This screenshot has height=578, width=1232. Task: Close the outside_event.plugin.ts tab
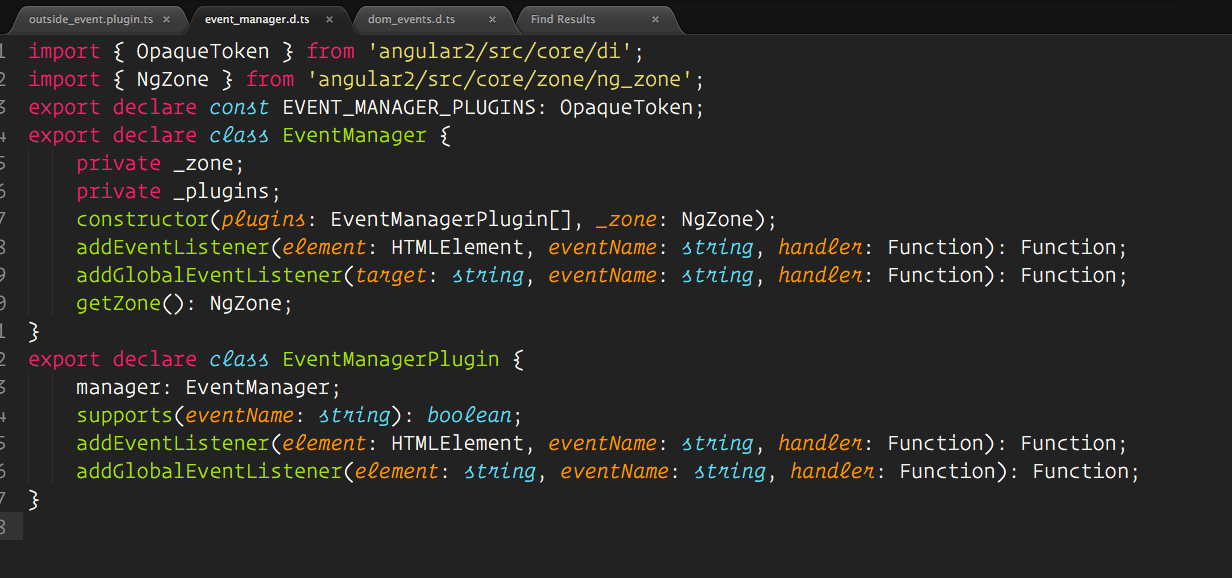166,18
